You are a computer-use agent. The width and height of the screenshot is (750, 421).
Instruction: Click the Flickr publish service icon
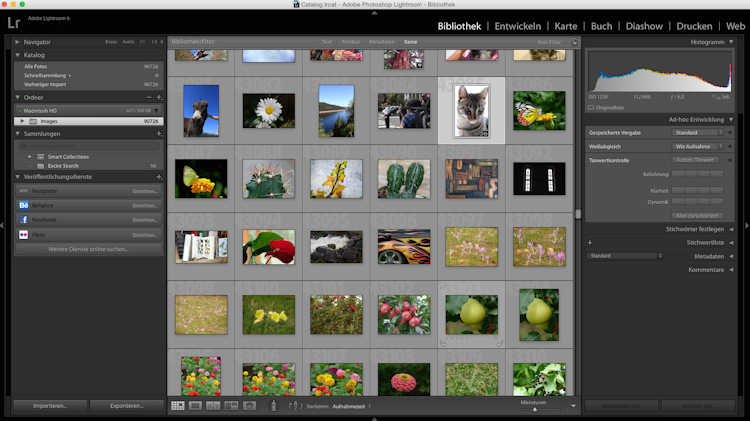point(23,235)
